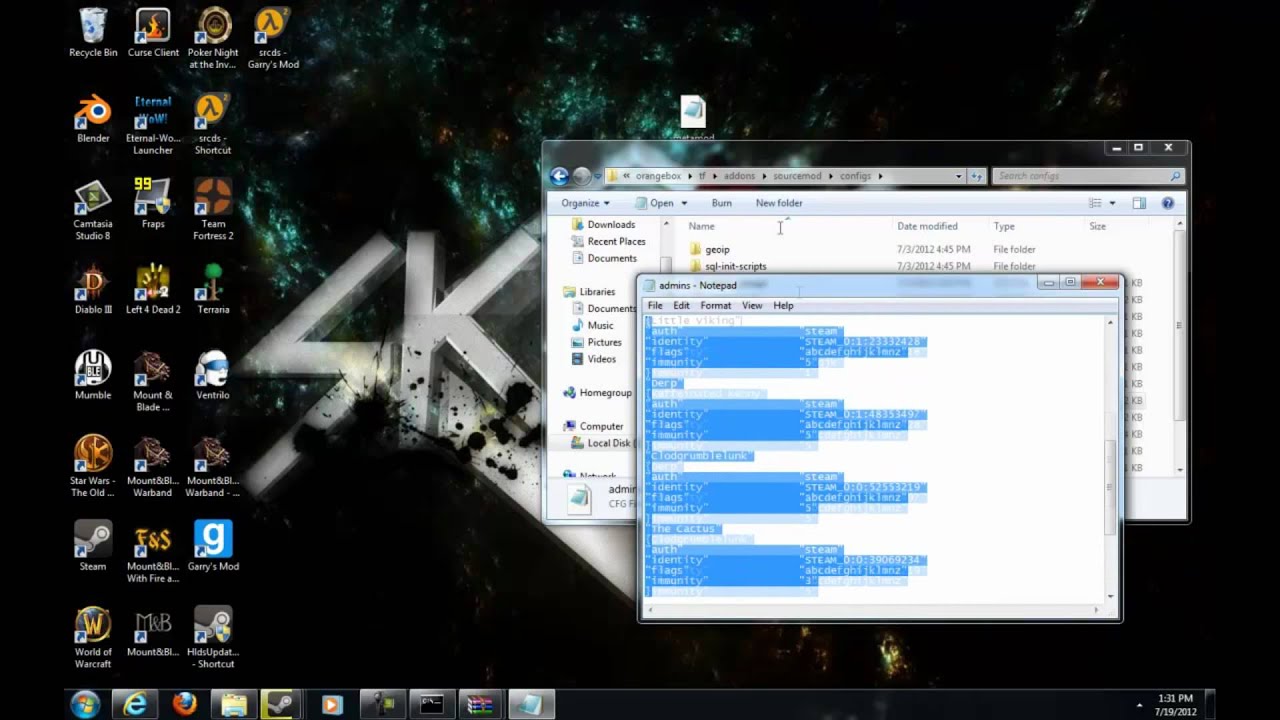Click Burn in the Explorer toolbar
Screen dimensions: 1280x720
click(721, 203)
